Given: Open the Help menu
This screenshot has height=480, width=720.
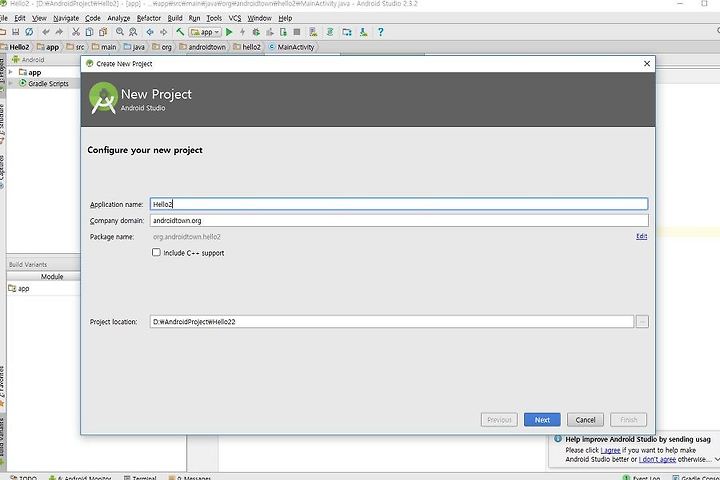Looking at the screenshot, I should pos(285,18).
